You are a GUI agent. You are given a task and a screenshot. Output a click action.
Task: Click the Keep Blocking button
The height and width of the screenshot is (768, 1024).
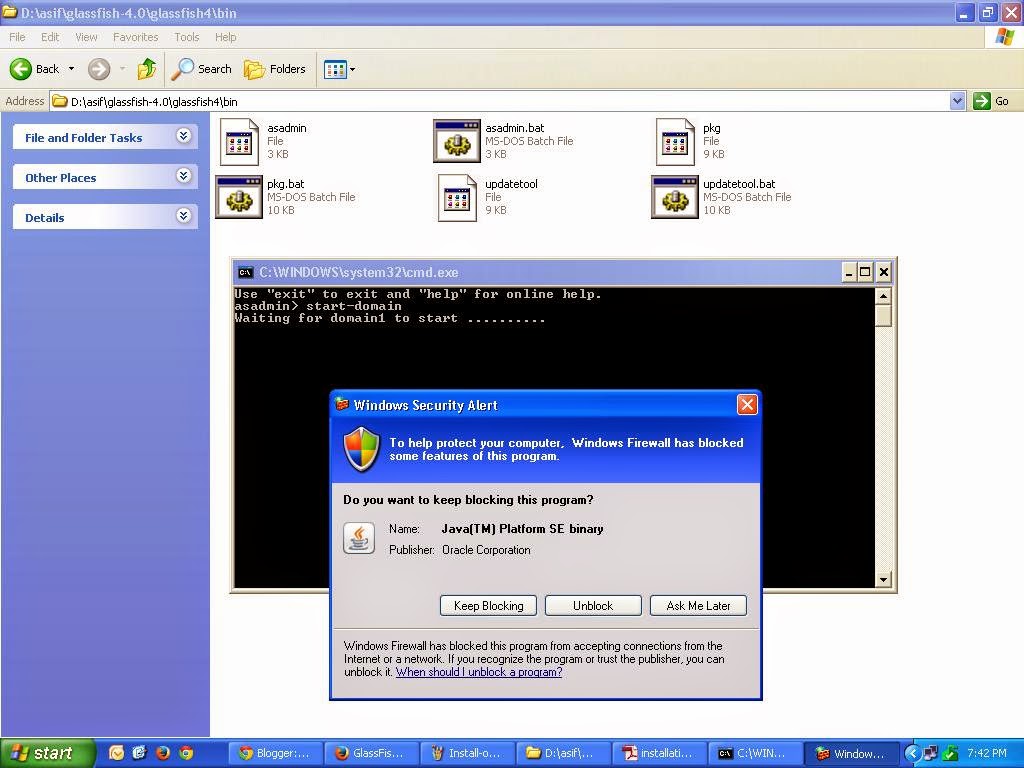point(488,605)
